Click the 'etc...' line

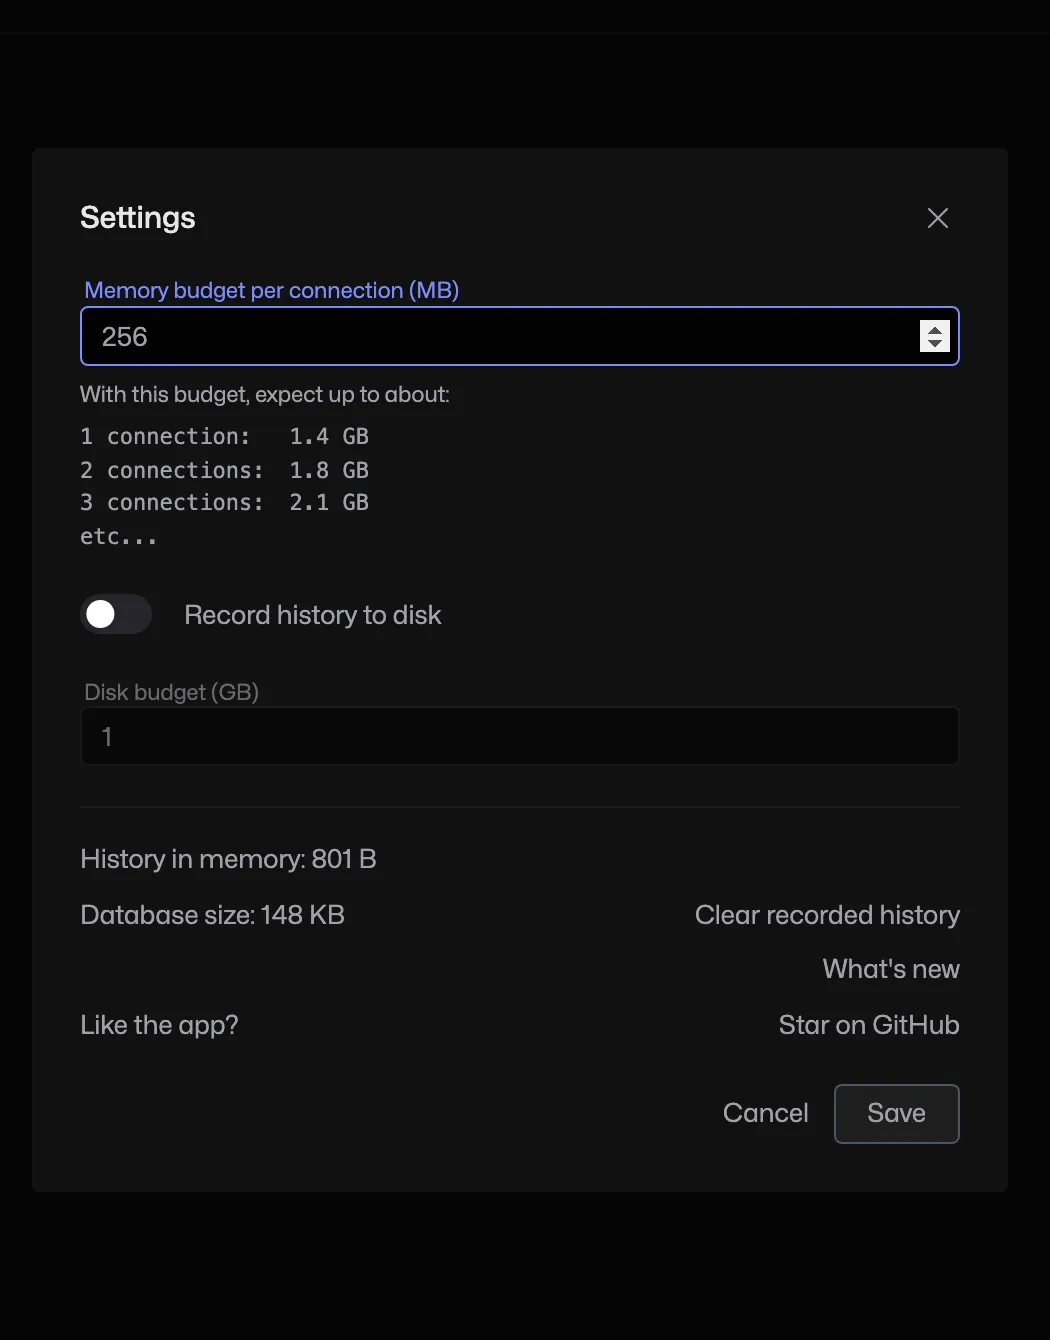point(119,536)
